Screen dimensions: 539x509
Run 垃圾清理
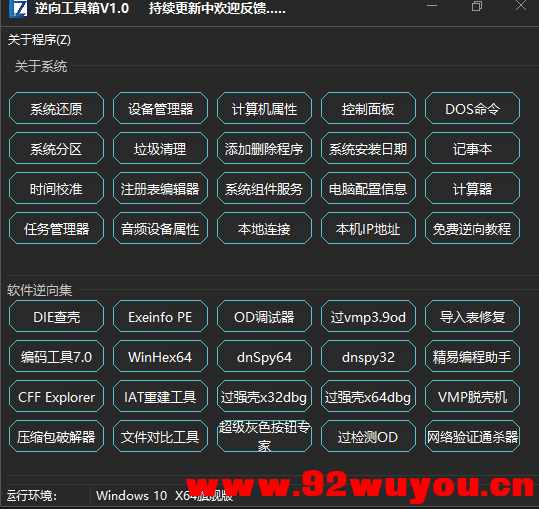pyautogui.click(x=161, y=148)
